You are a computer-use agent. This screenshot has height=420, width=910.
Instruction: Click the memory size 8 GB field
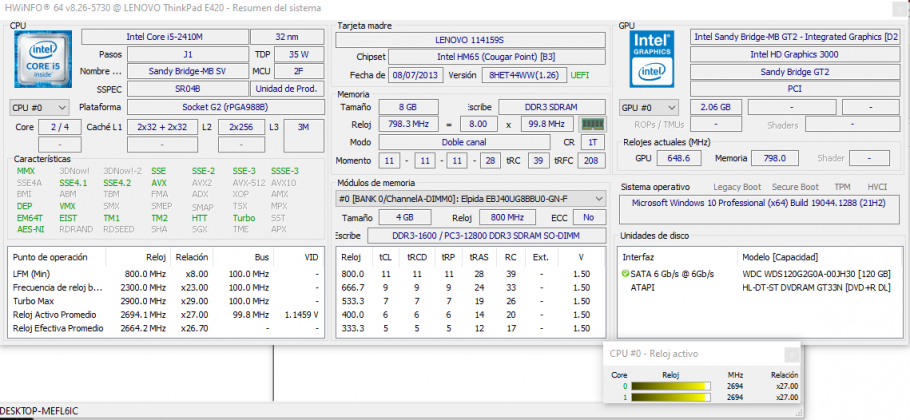tap(409, 107)
